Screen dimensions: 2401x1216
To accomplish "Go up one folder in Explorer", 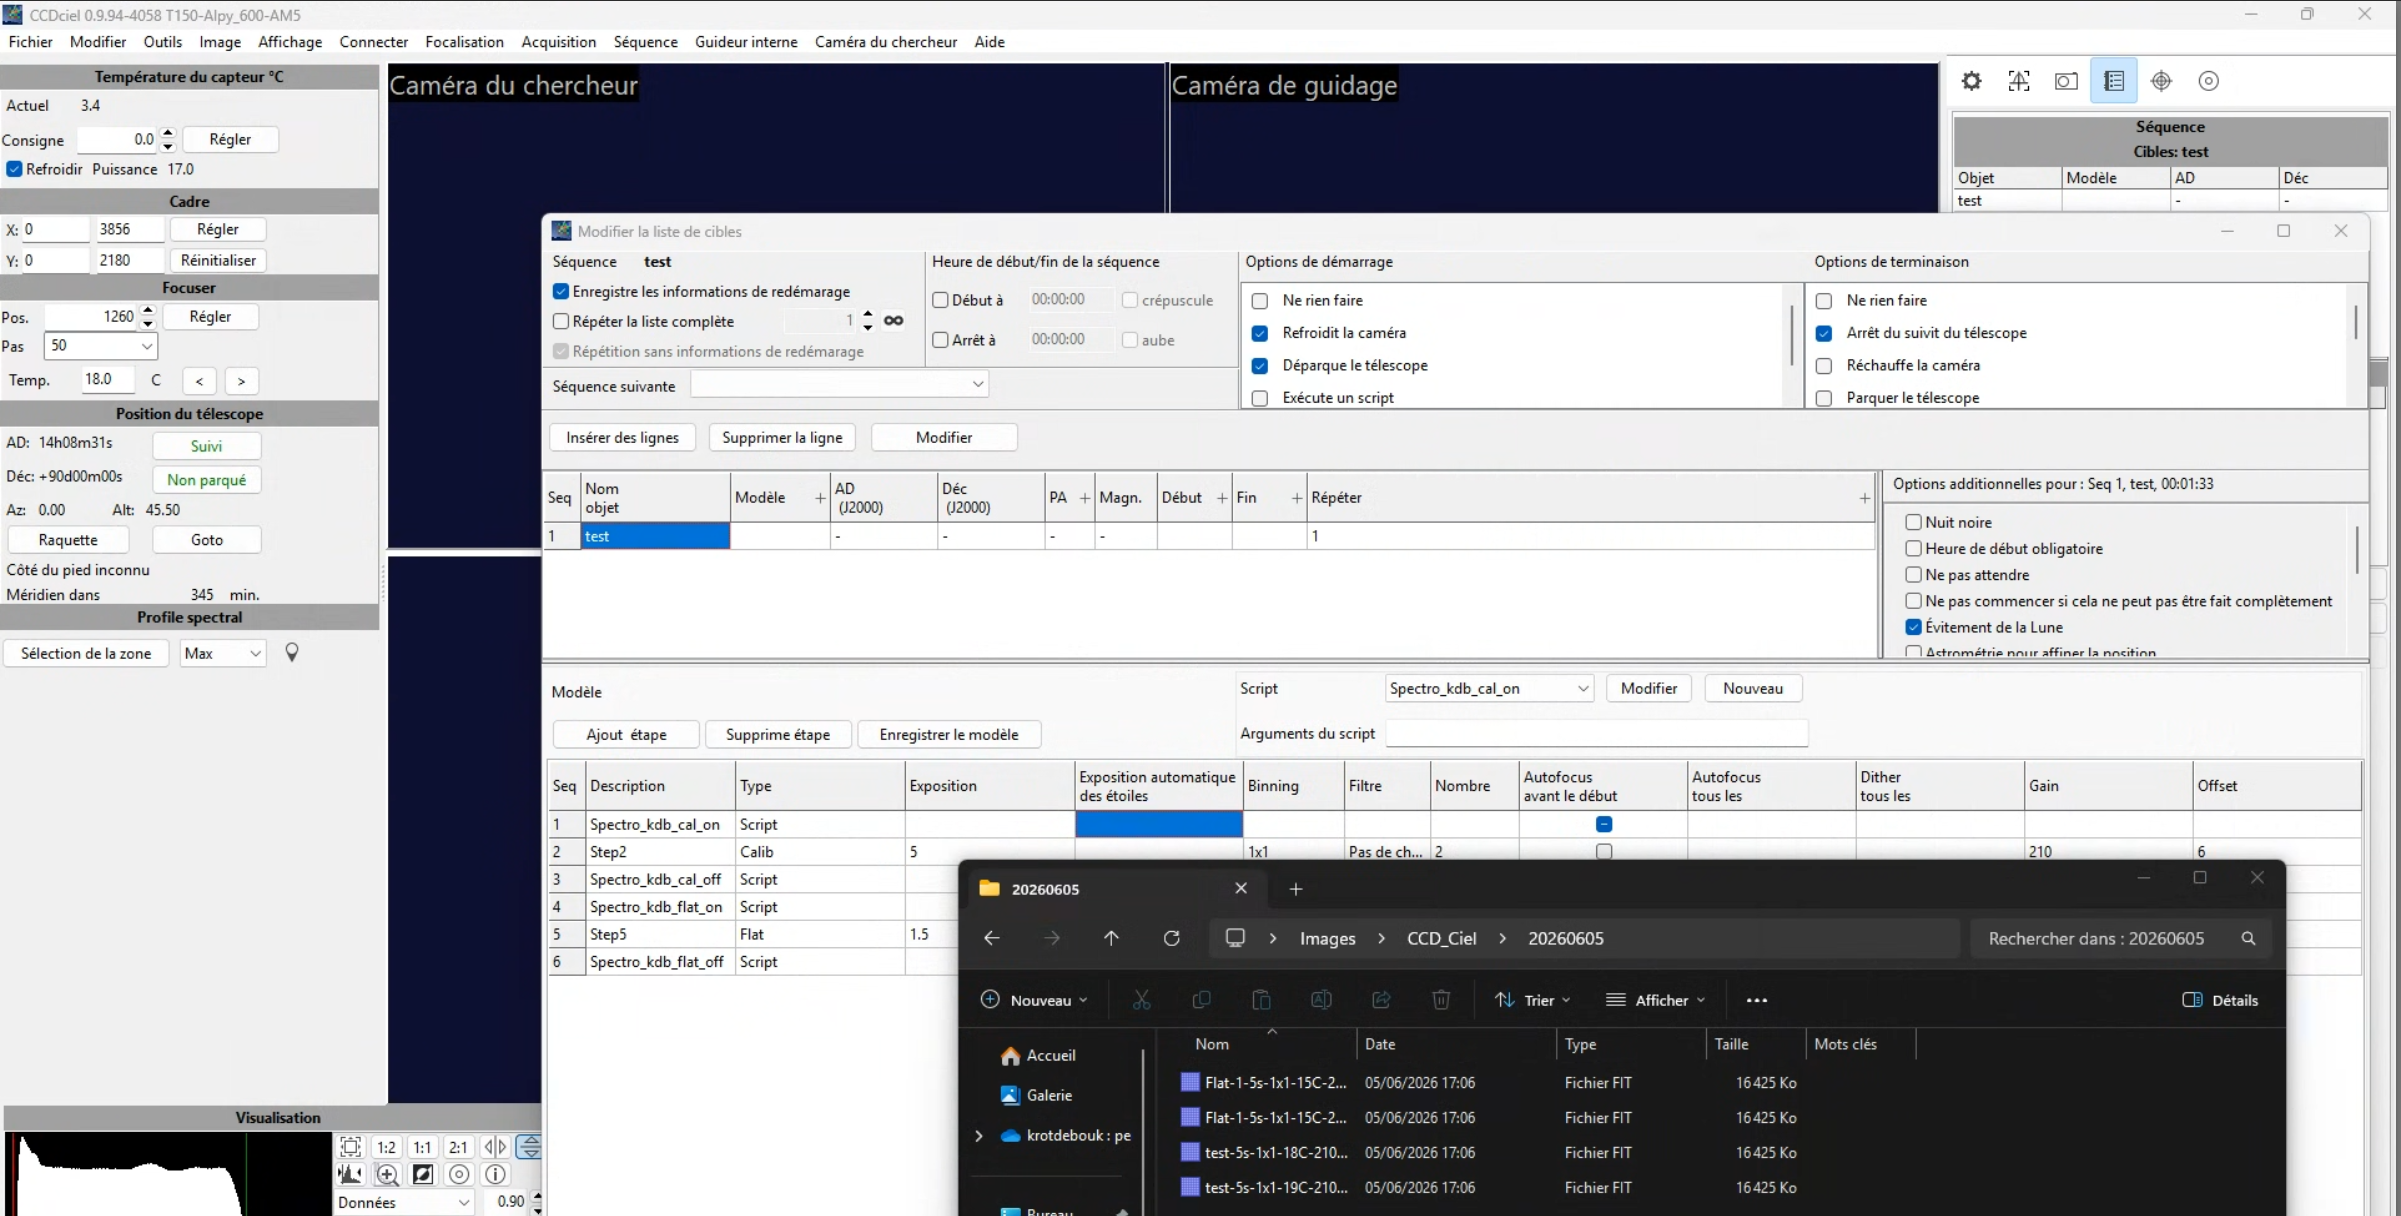I will click(x=1111, y=938).
